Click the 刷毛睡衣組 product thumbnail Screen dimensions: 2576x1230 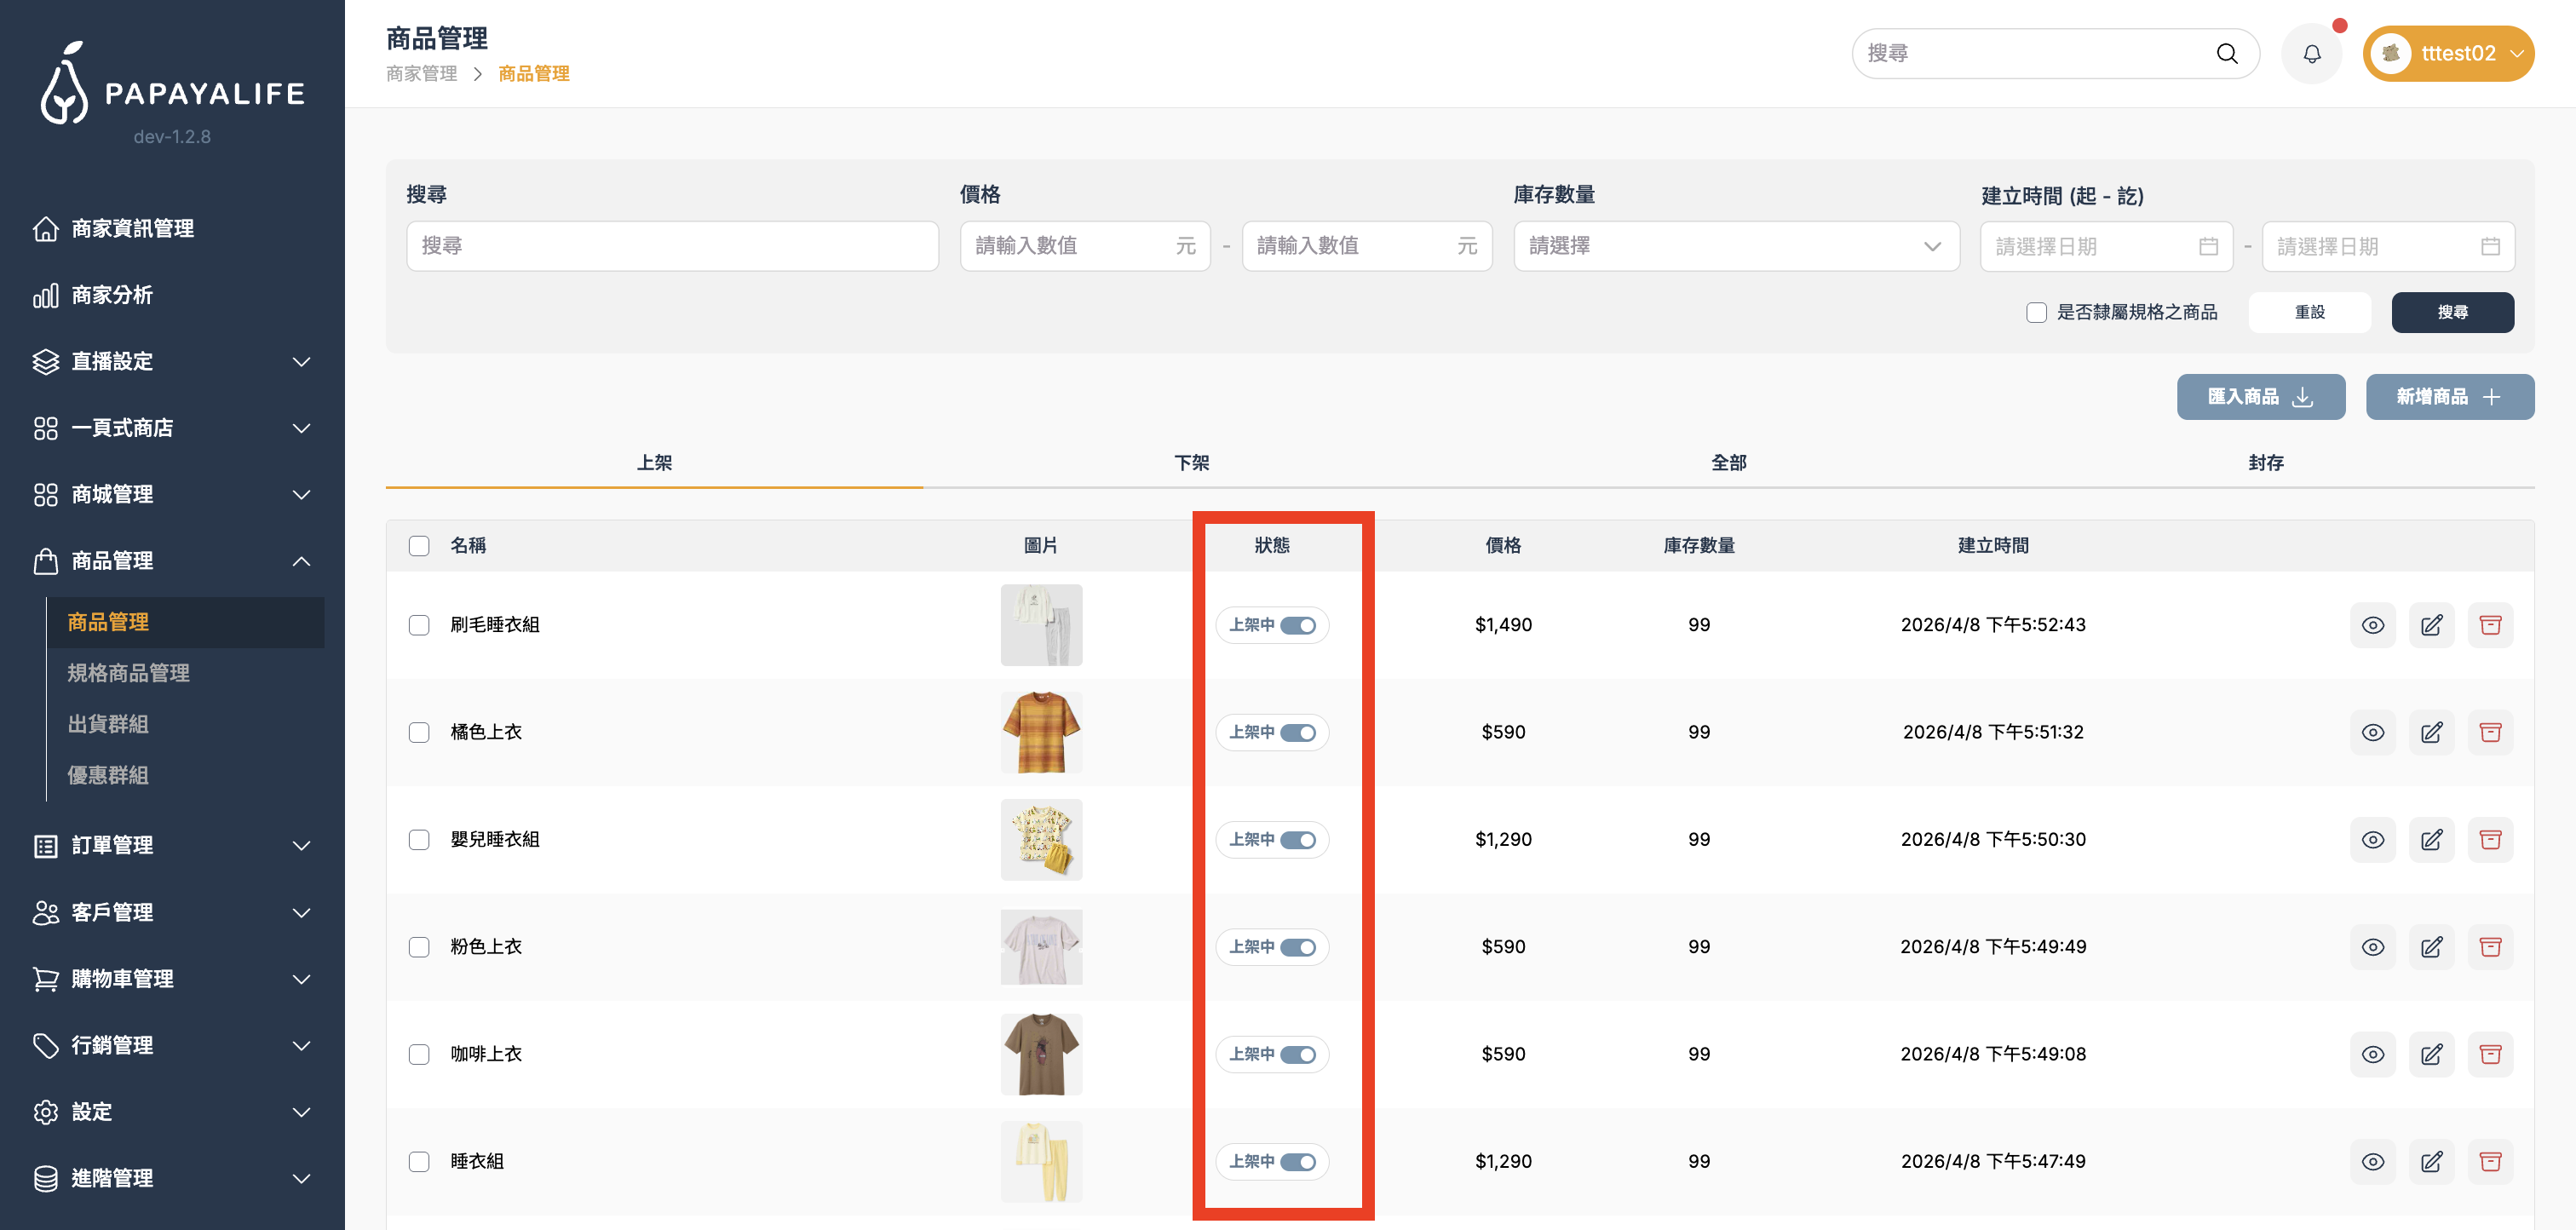click(x=1041, y=625)
